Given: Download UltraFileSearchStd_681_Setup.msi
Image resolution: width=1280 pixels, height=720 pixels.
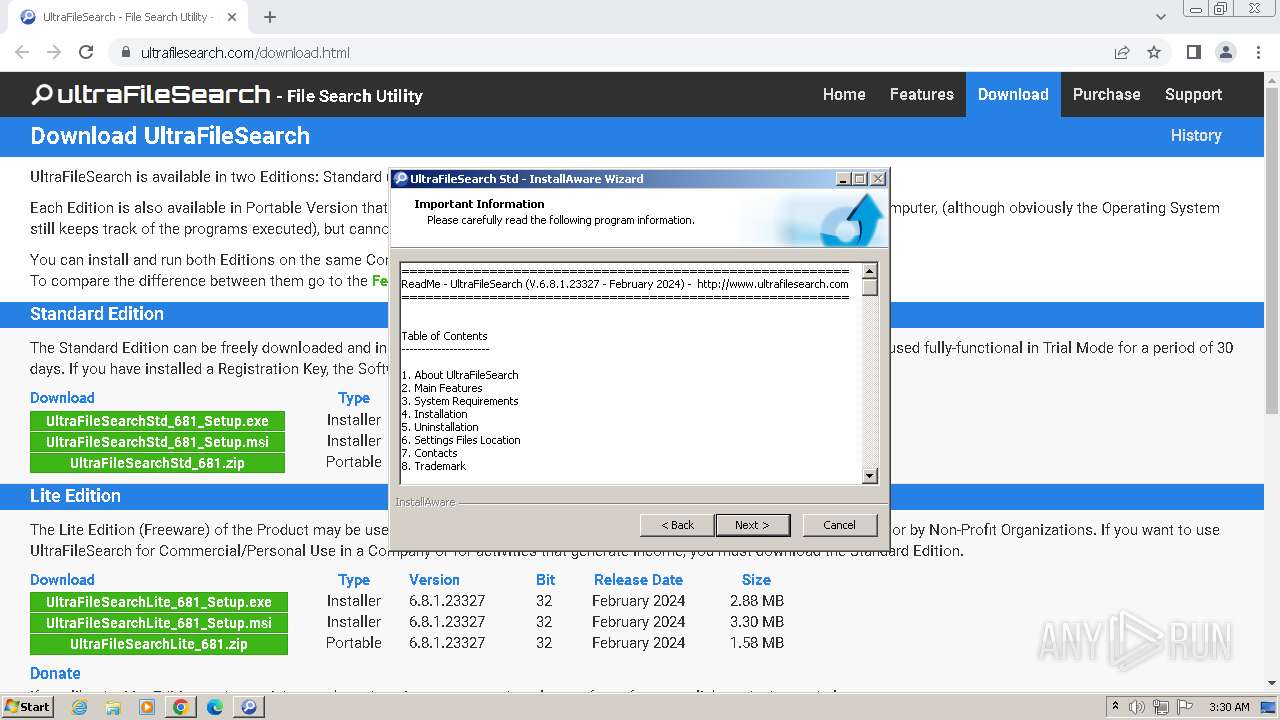Looking at the screenshot, I should coord(157,442).
